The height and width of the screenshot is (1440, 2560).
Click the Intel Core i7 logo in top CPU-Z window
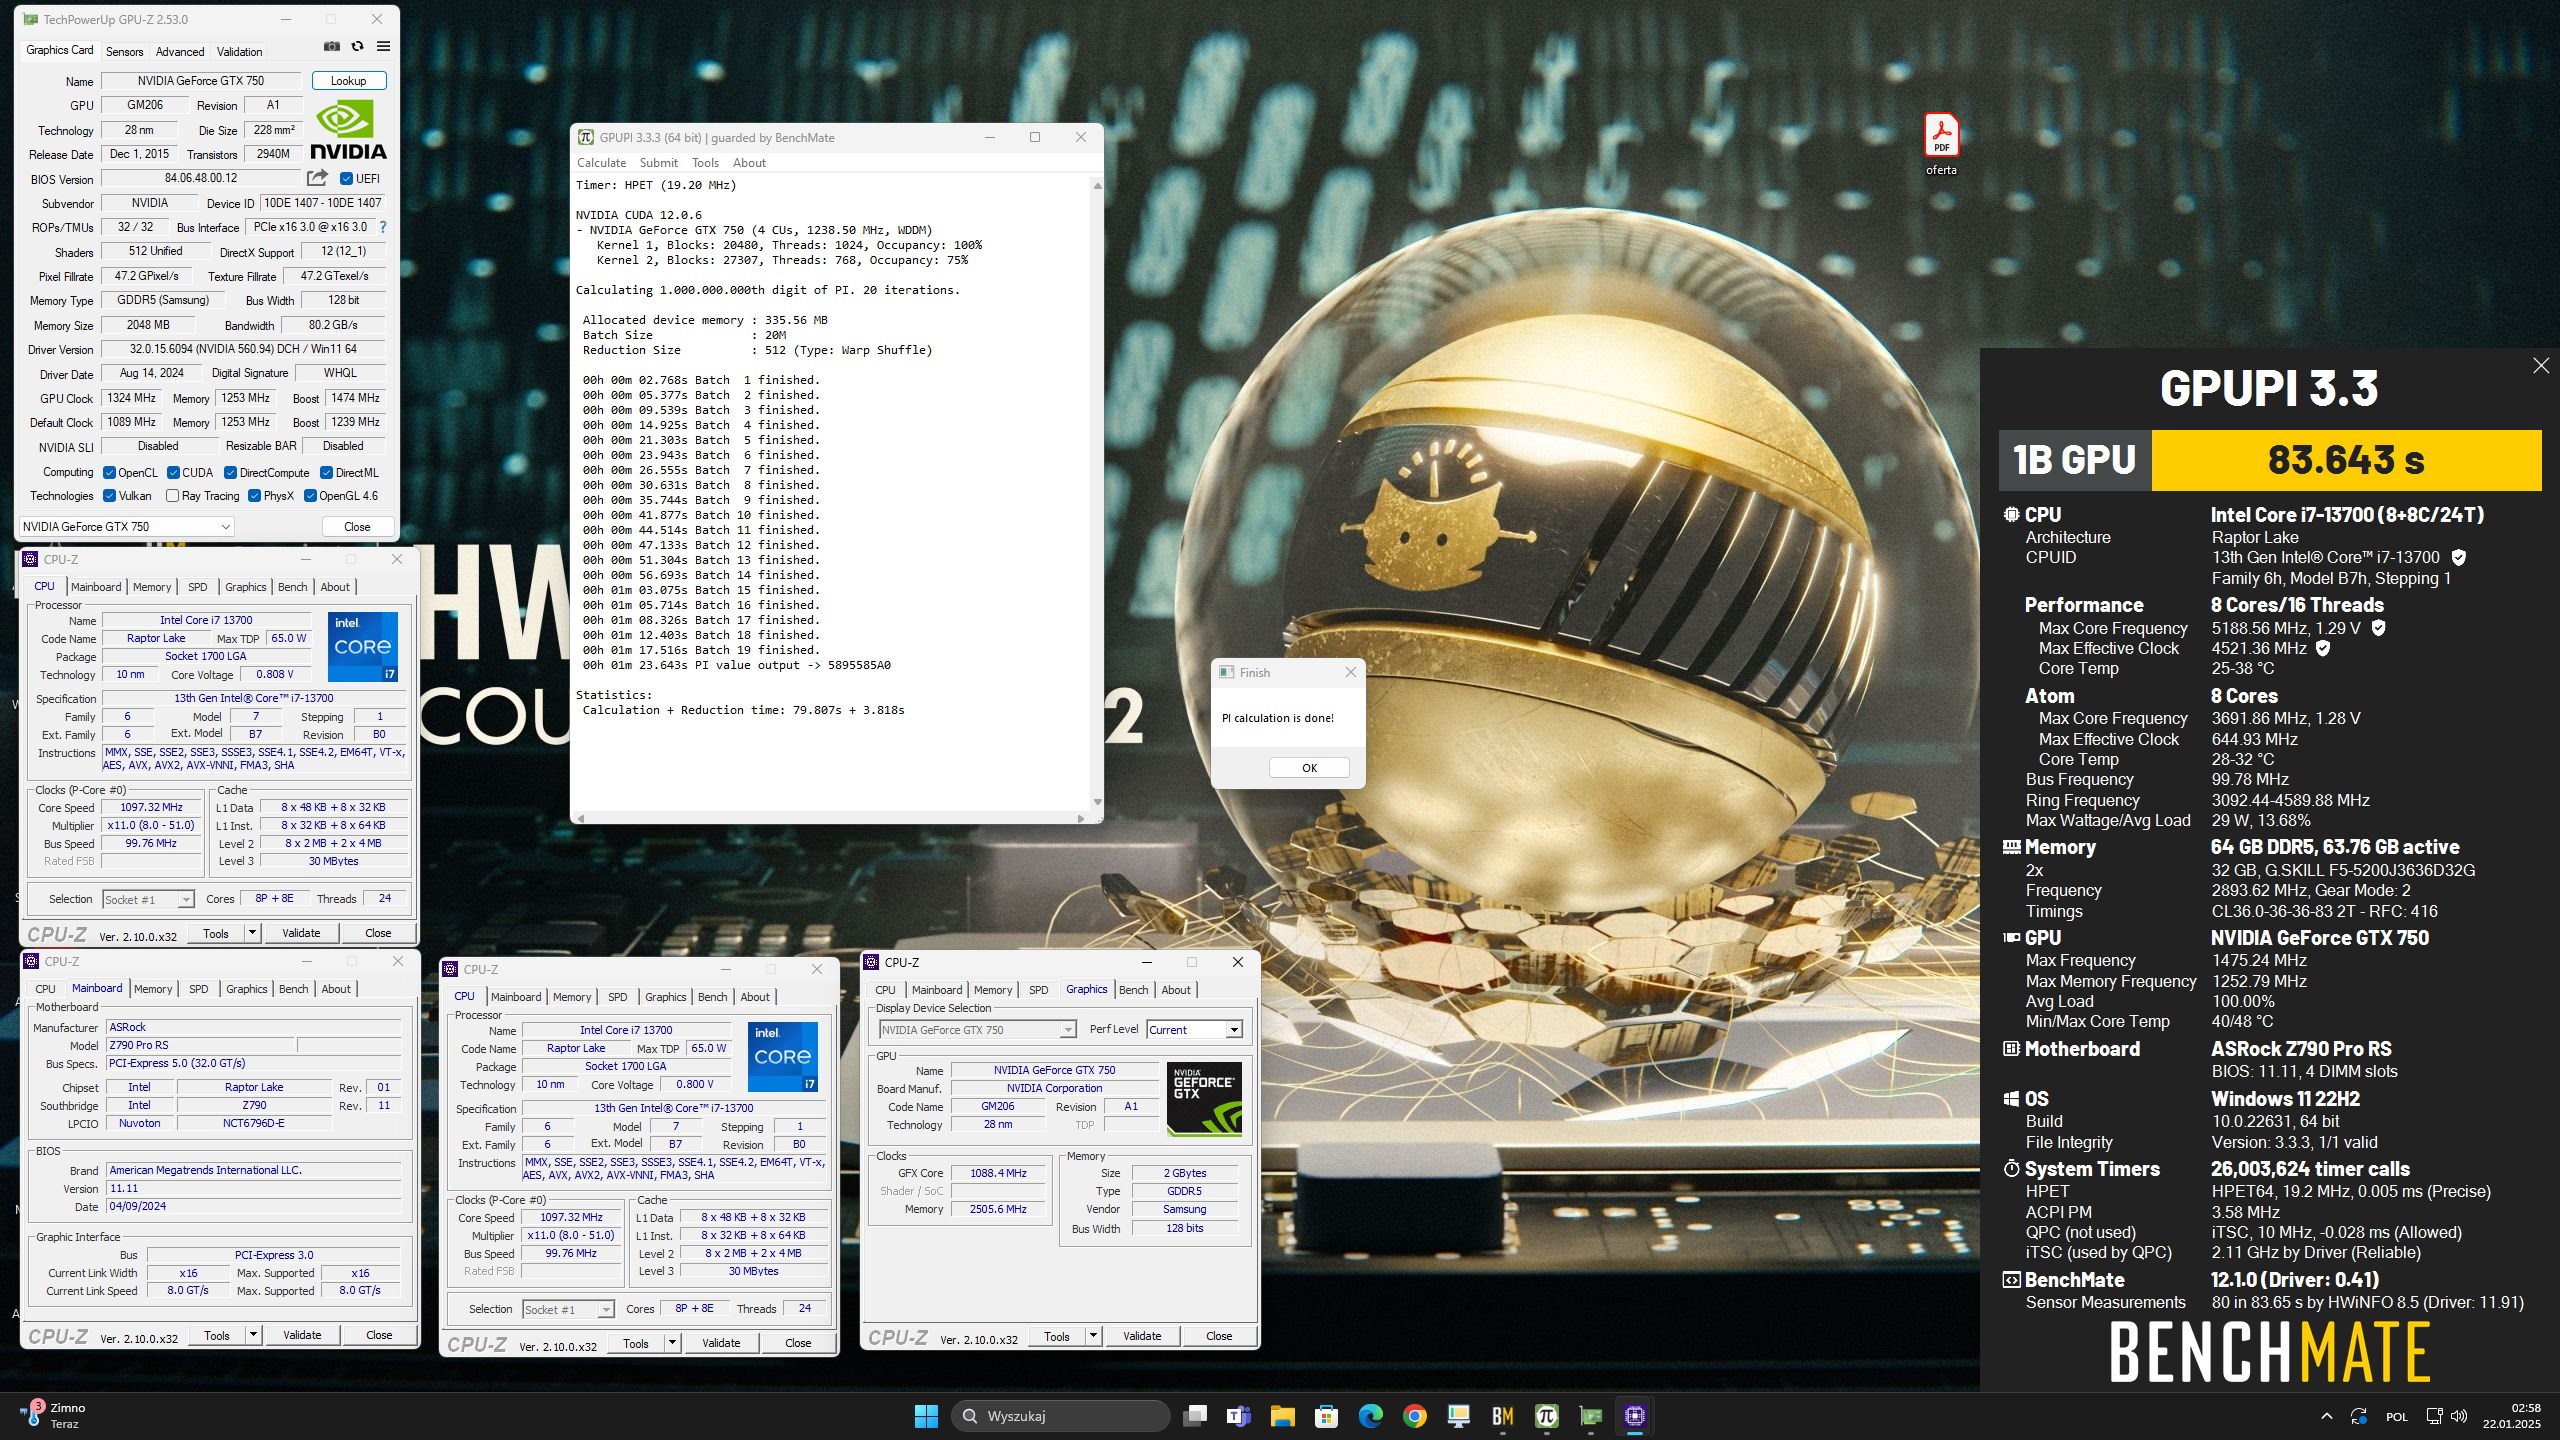364,647
